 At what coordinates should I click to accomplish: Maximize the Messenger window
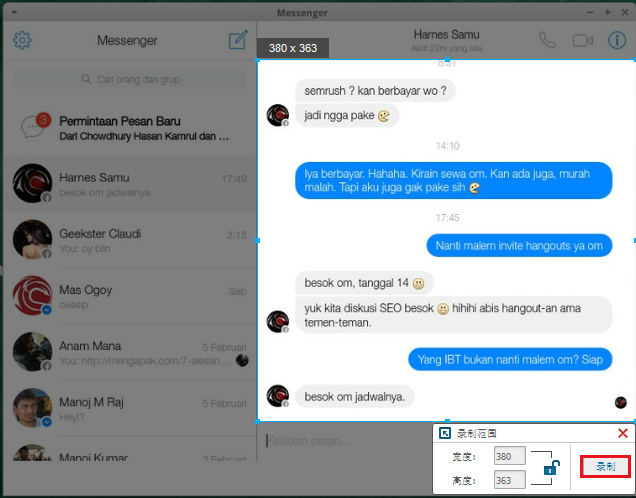click(x=608, y=13)
